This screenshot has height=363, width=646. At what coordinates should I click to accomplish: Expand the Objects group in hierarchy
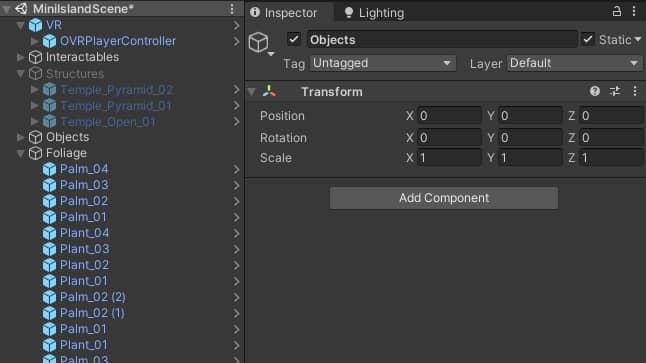point(20,137)
